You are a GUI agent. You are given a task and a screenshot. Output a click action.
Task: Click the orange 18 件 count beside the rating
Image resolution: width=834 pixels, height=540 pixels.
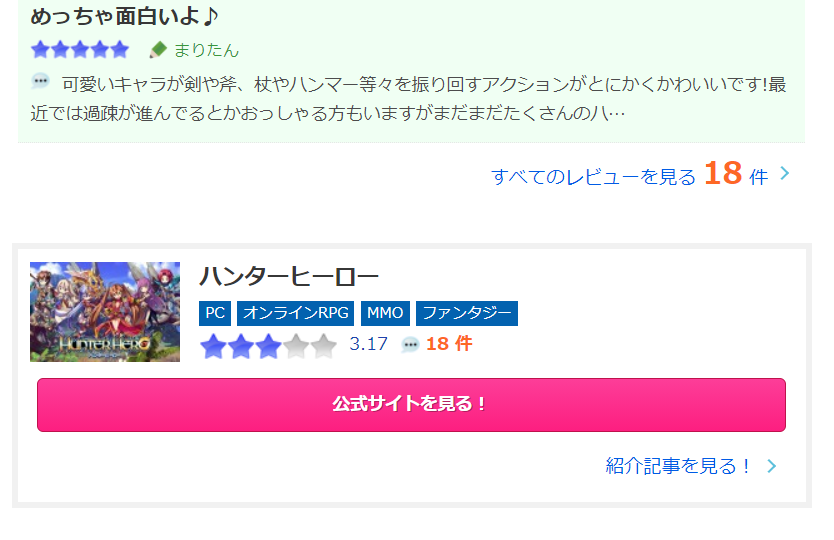tap(449, 344)
